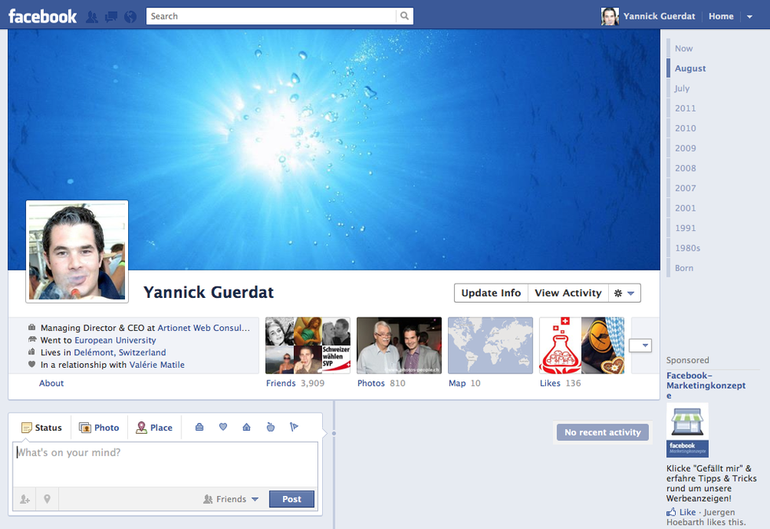770x529 pixels.
Task: Open the Friends audience selector dropdown
Action: point(231,499)
